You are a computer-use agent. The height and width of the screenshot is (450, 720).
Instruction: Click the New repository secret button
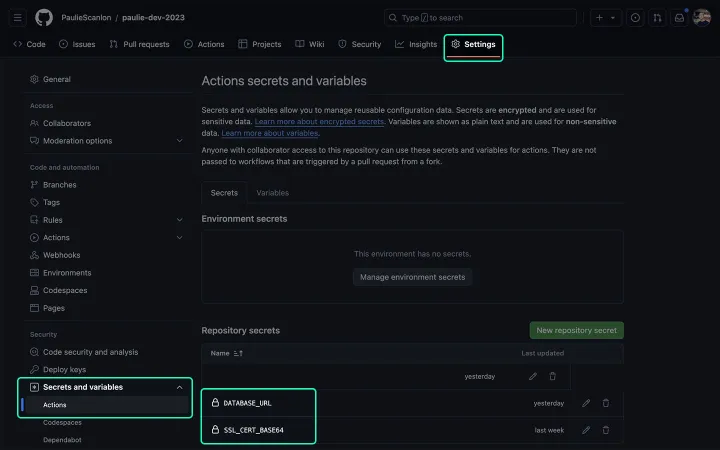[x=576, y=330]
